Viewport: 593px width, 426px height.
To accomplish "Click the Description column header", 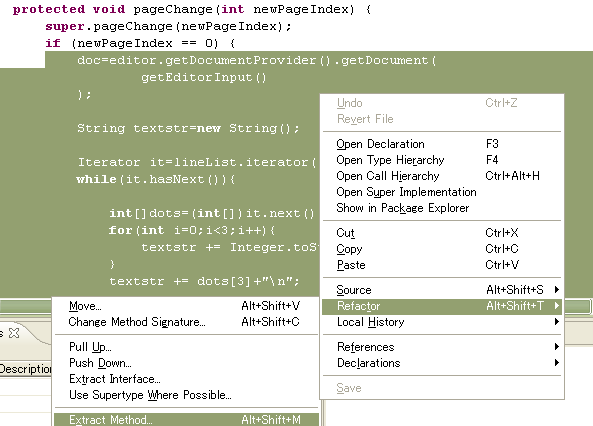I will click(26, 369).
